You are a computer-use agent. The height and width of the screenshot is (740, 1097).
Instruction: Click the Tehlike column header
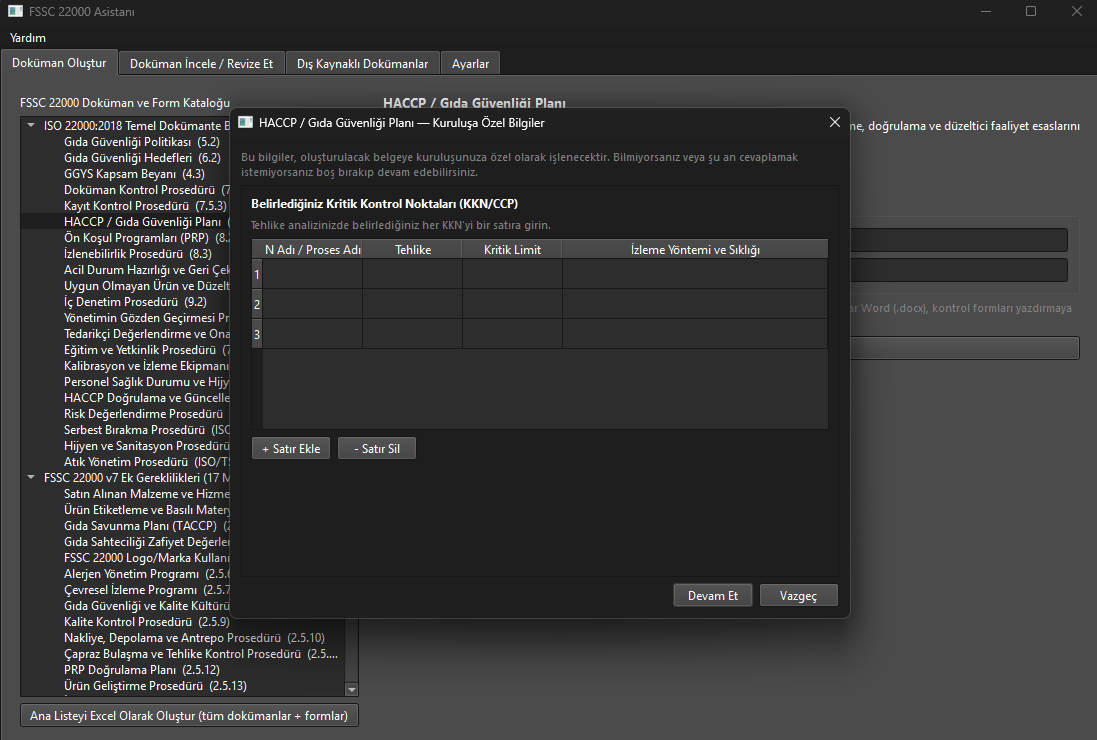click(413, 250)
